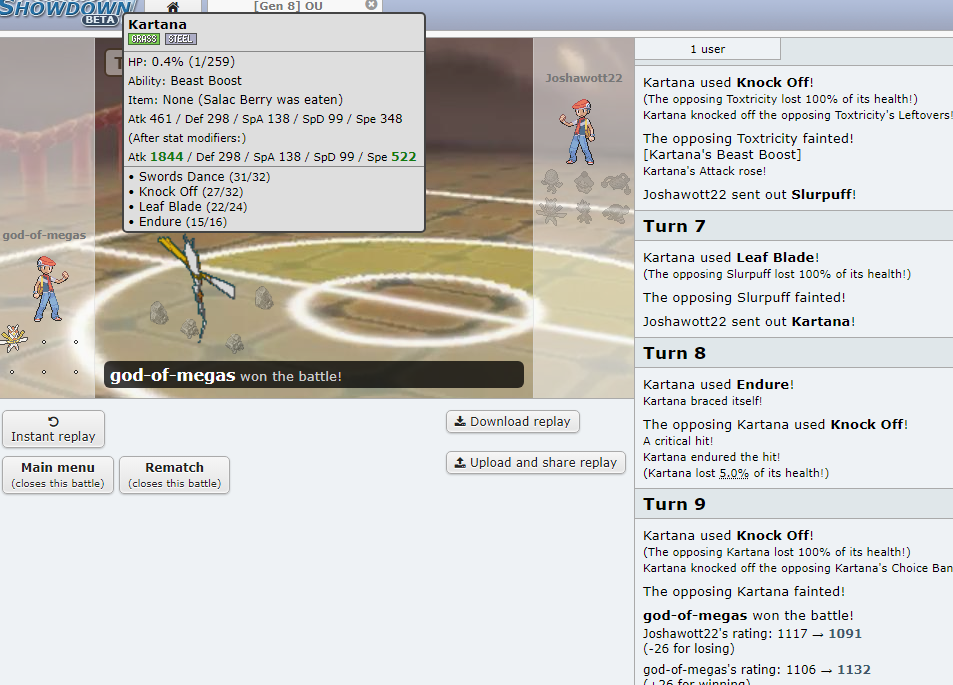
Task: Click the Pokémon Showdown BETA logo
Action: [66, 12]
